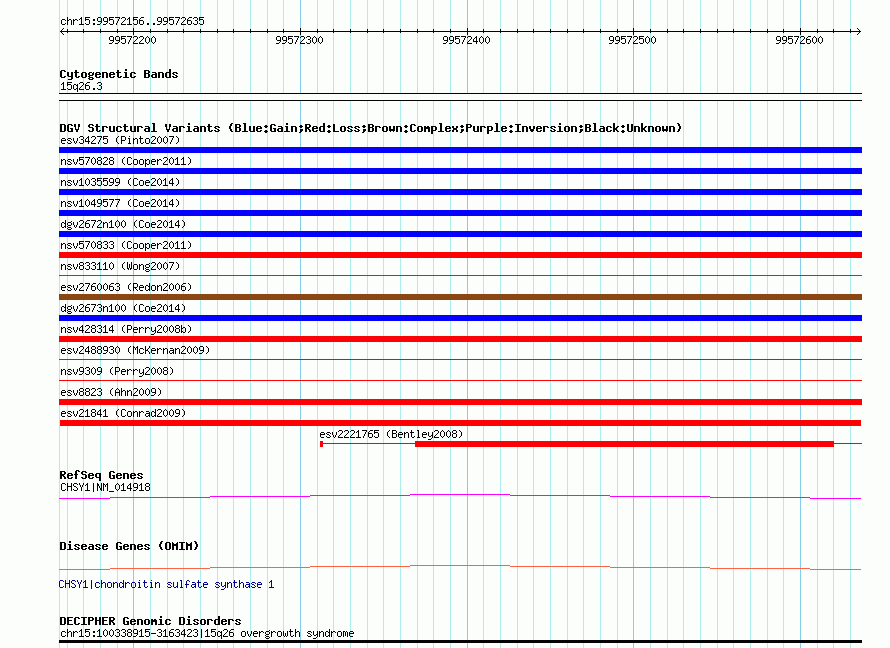Click the esv2760063 (Redon2006) brown complex bar
The height and width of the screenshot is (648, 890).
[x=460, y=297]
